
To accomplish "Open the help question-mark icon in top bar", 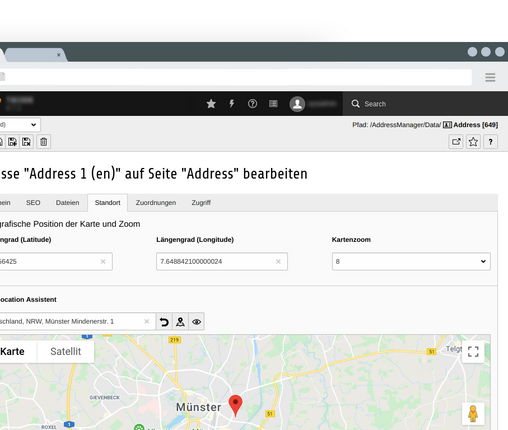I will tap(252, 104).
